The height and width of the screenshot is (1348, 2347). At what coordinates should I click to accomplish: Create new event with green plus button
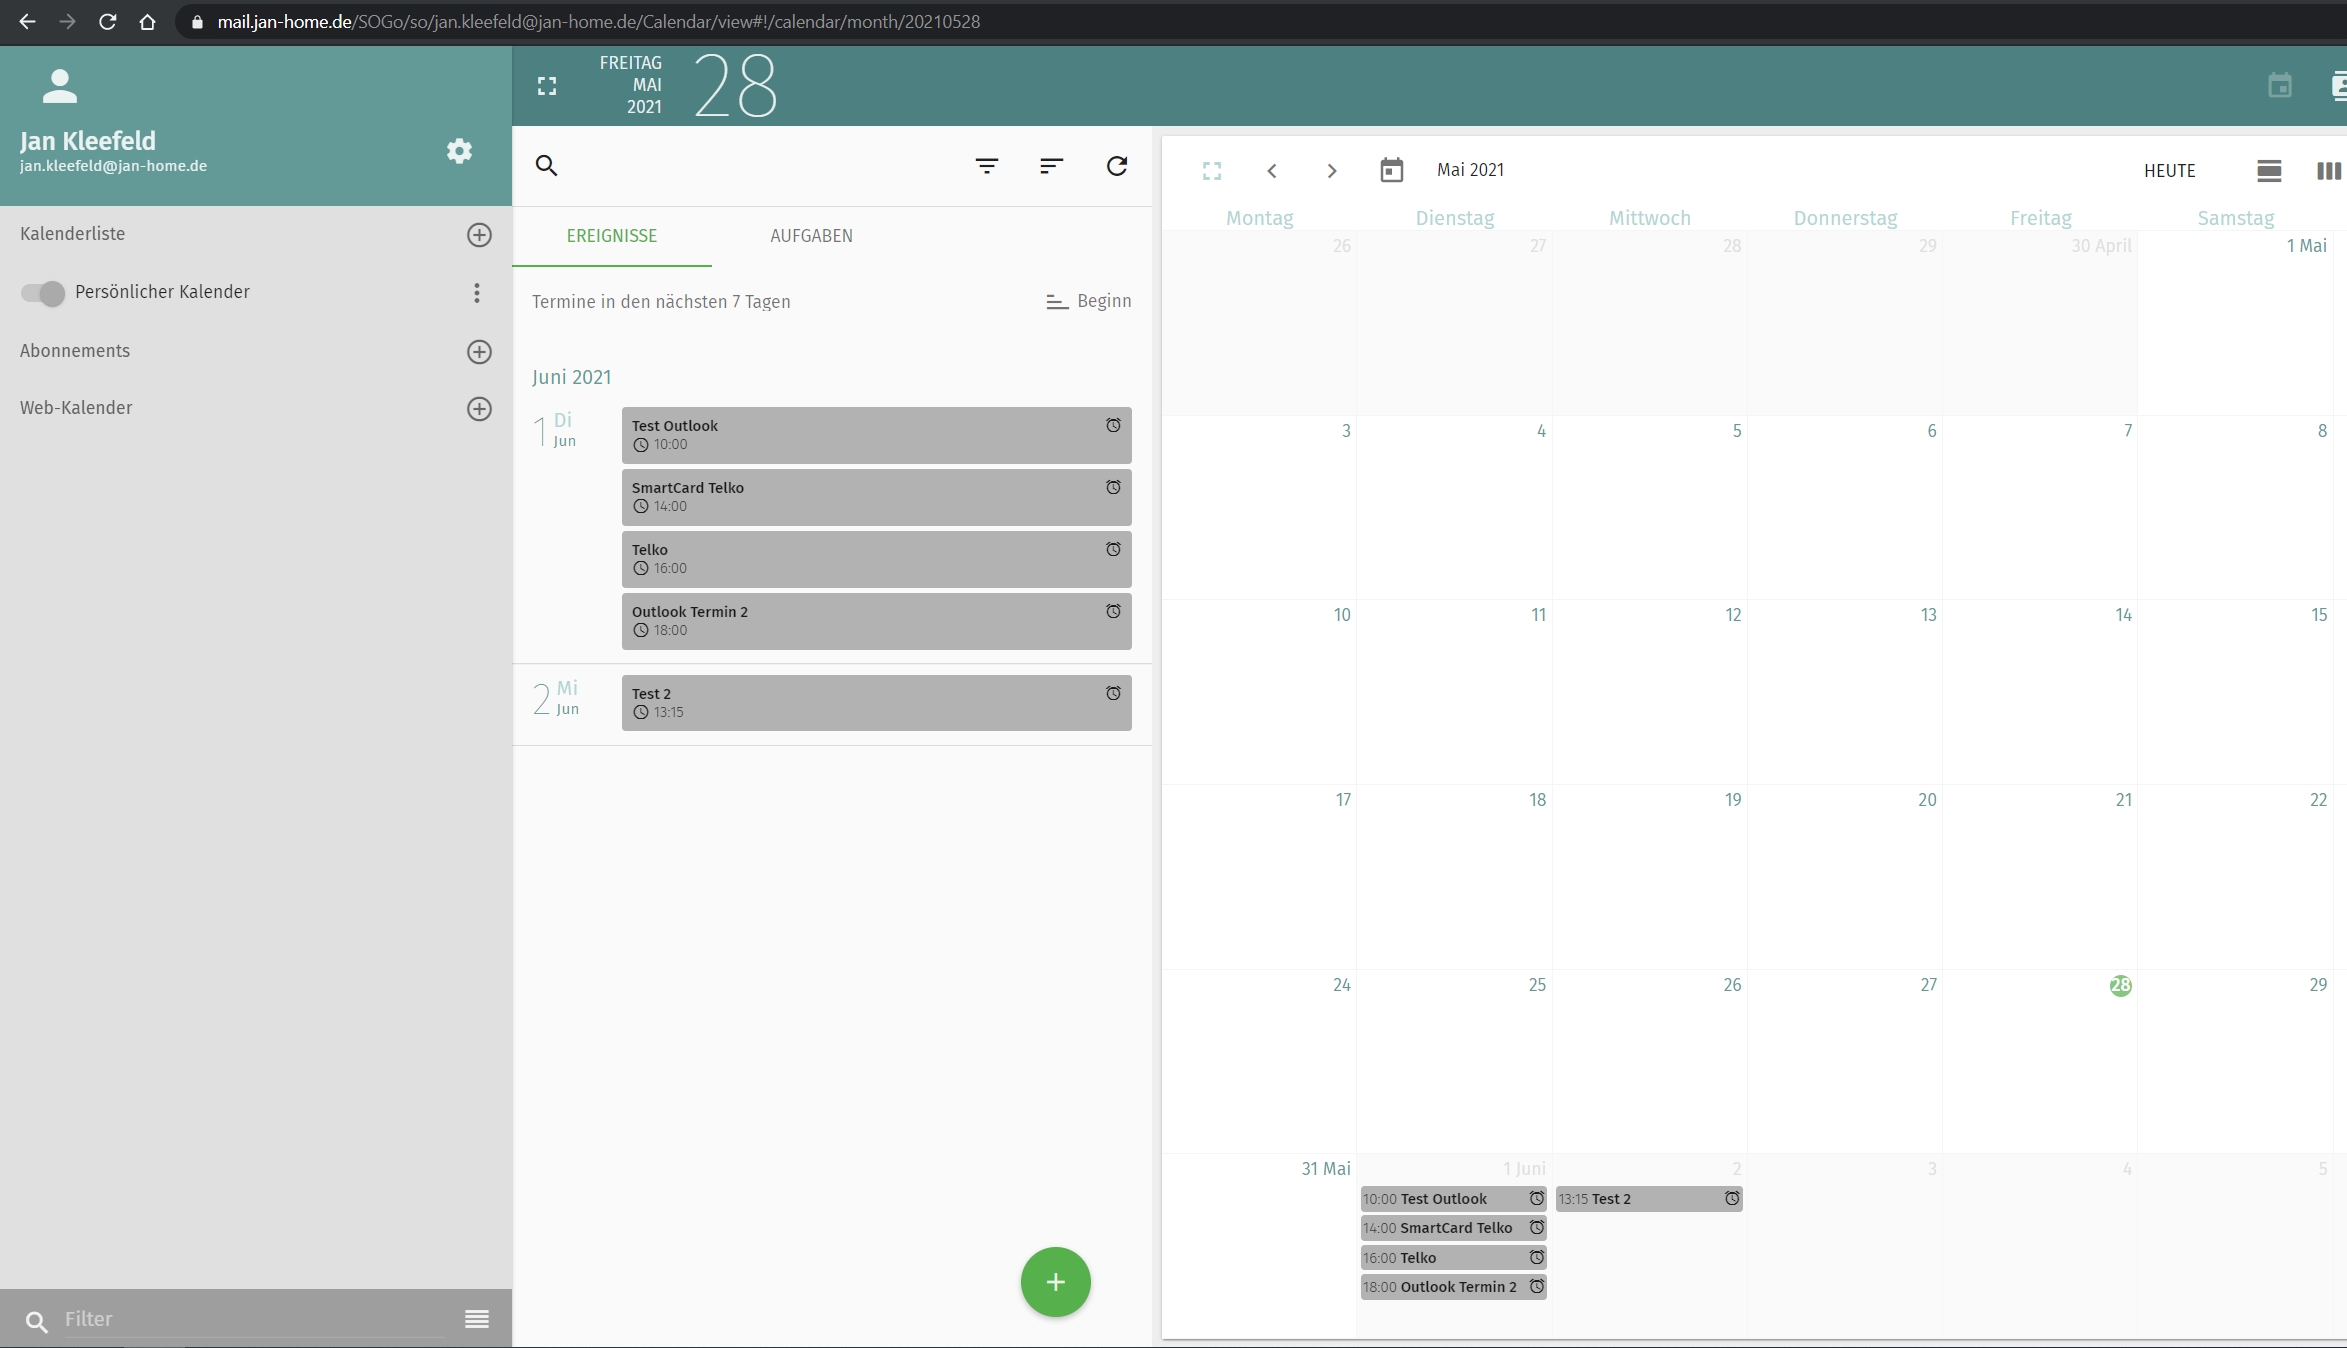pyautogui.click(x=1055, y=1282)
